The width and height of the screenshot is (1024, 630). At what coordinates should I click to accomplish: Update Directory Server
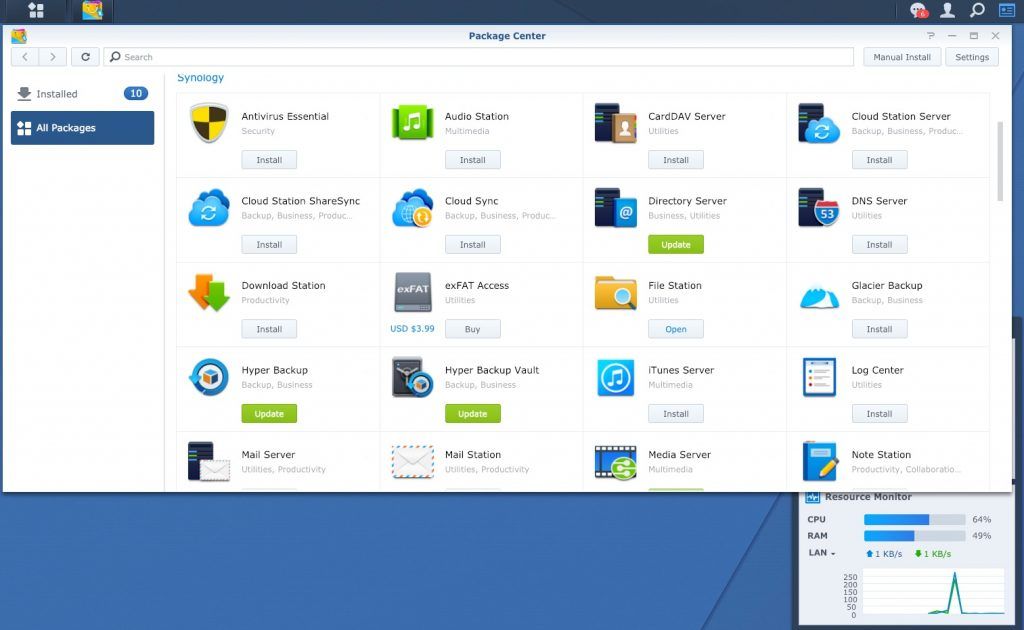tap(676, 245)
